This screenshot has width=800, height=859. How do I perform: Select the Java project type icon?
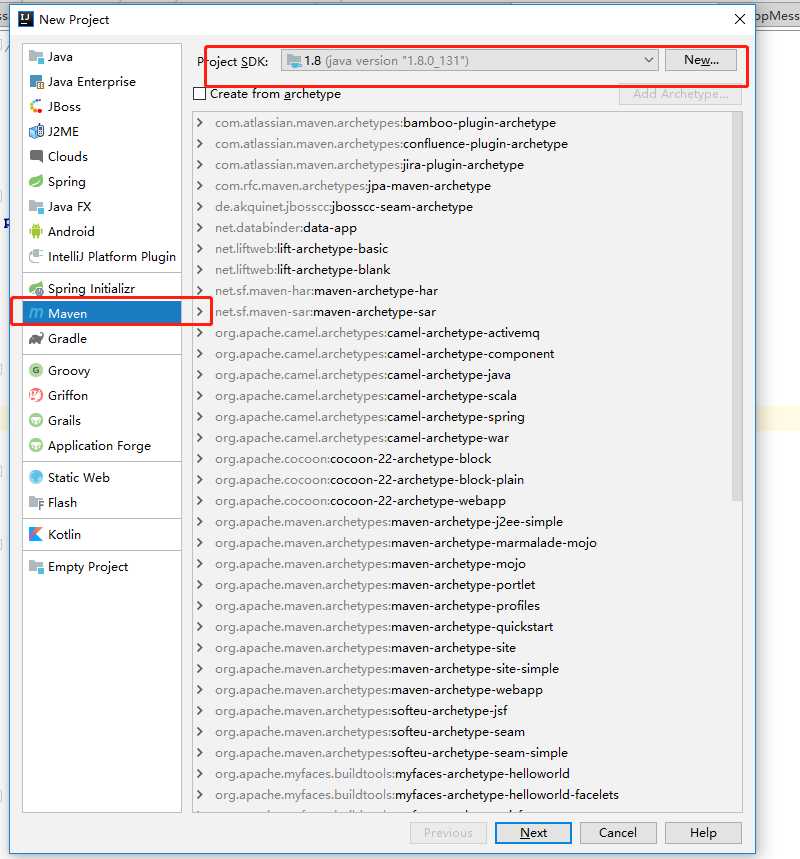coord(36,56)
